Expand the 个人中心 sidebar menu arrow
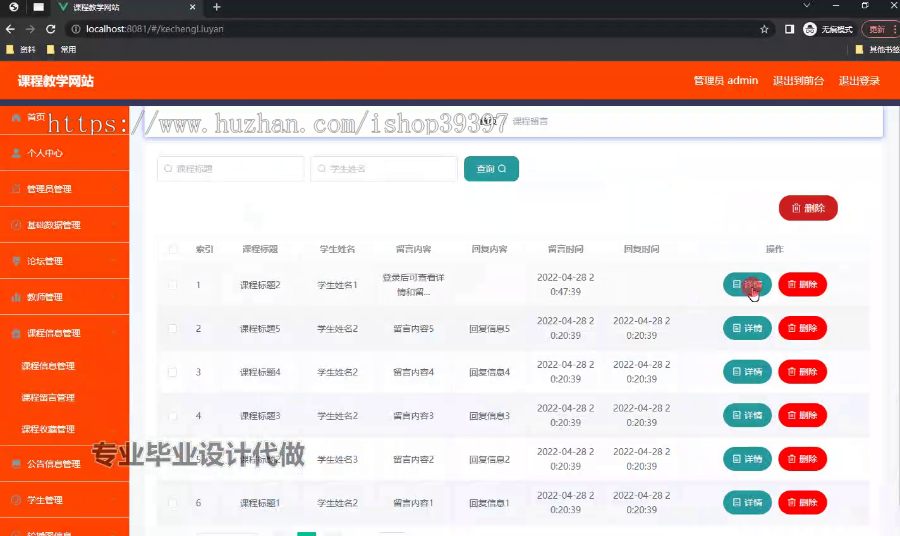 pos(113,153)
